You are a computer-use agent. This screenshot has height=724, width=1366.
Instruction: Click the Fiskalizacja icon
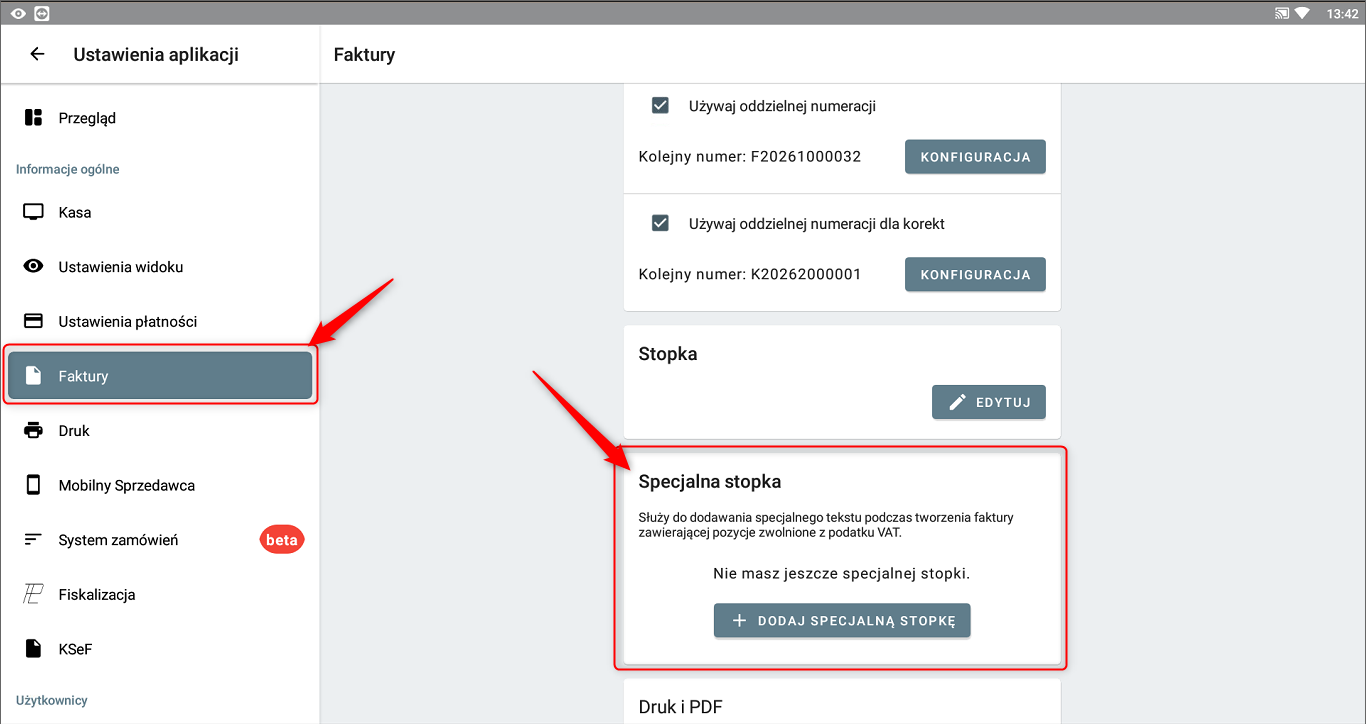pyautogui.click(x=33, y=594)
